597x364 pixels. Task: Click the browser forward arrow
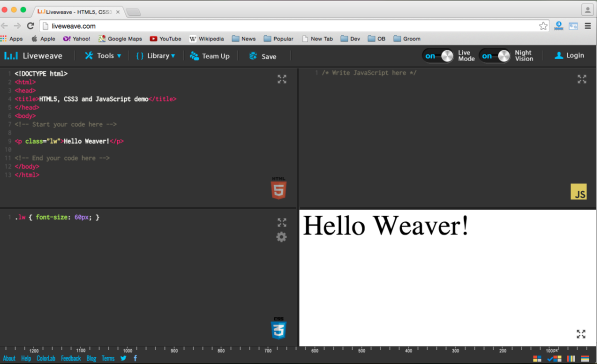[17, 26]
